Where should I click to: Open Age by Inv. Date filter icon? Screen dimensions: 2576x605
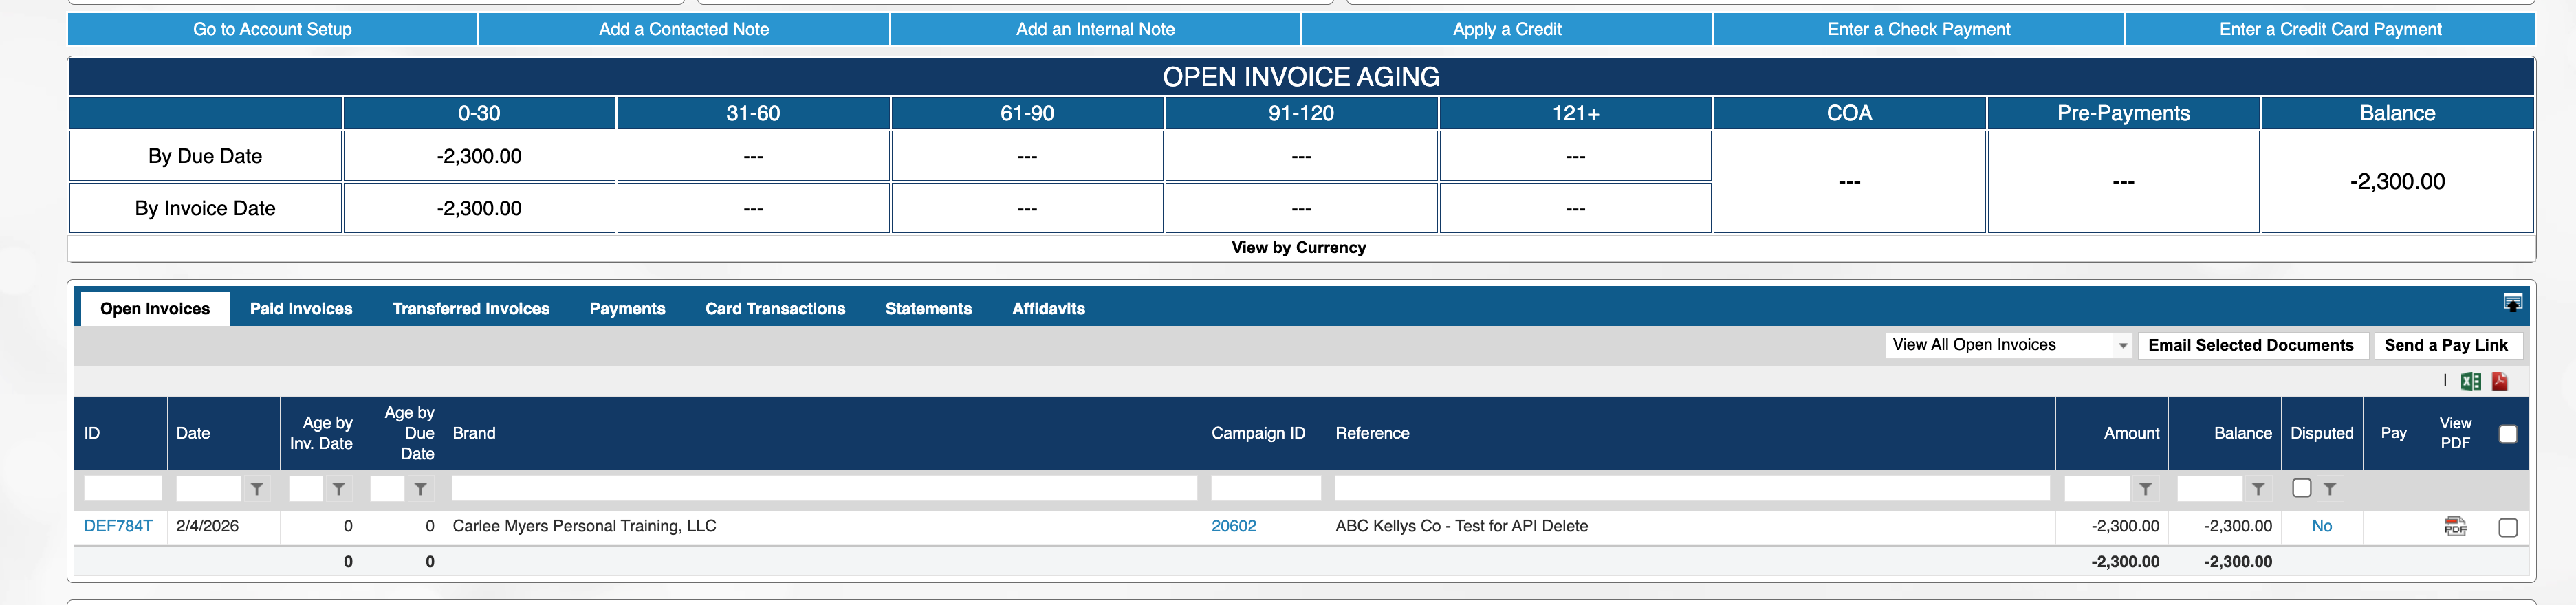pos(339,489)
